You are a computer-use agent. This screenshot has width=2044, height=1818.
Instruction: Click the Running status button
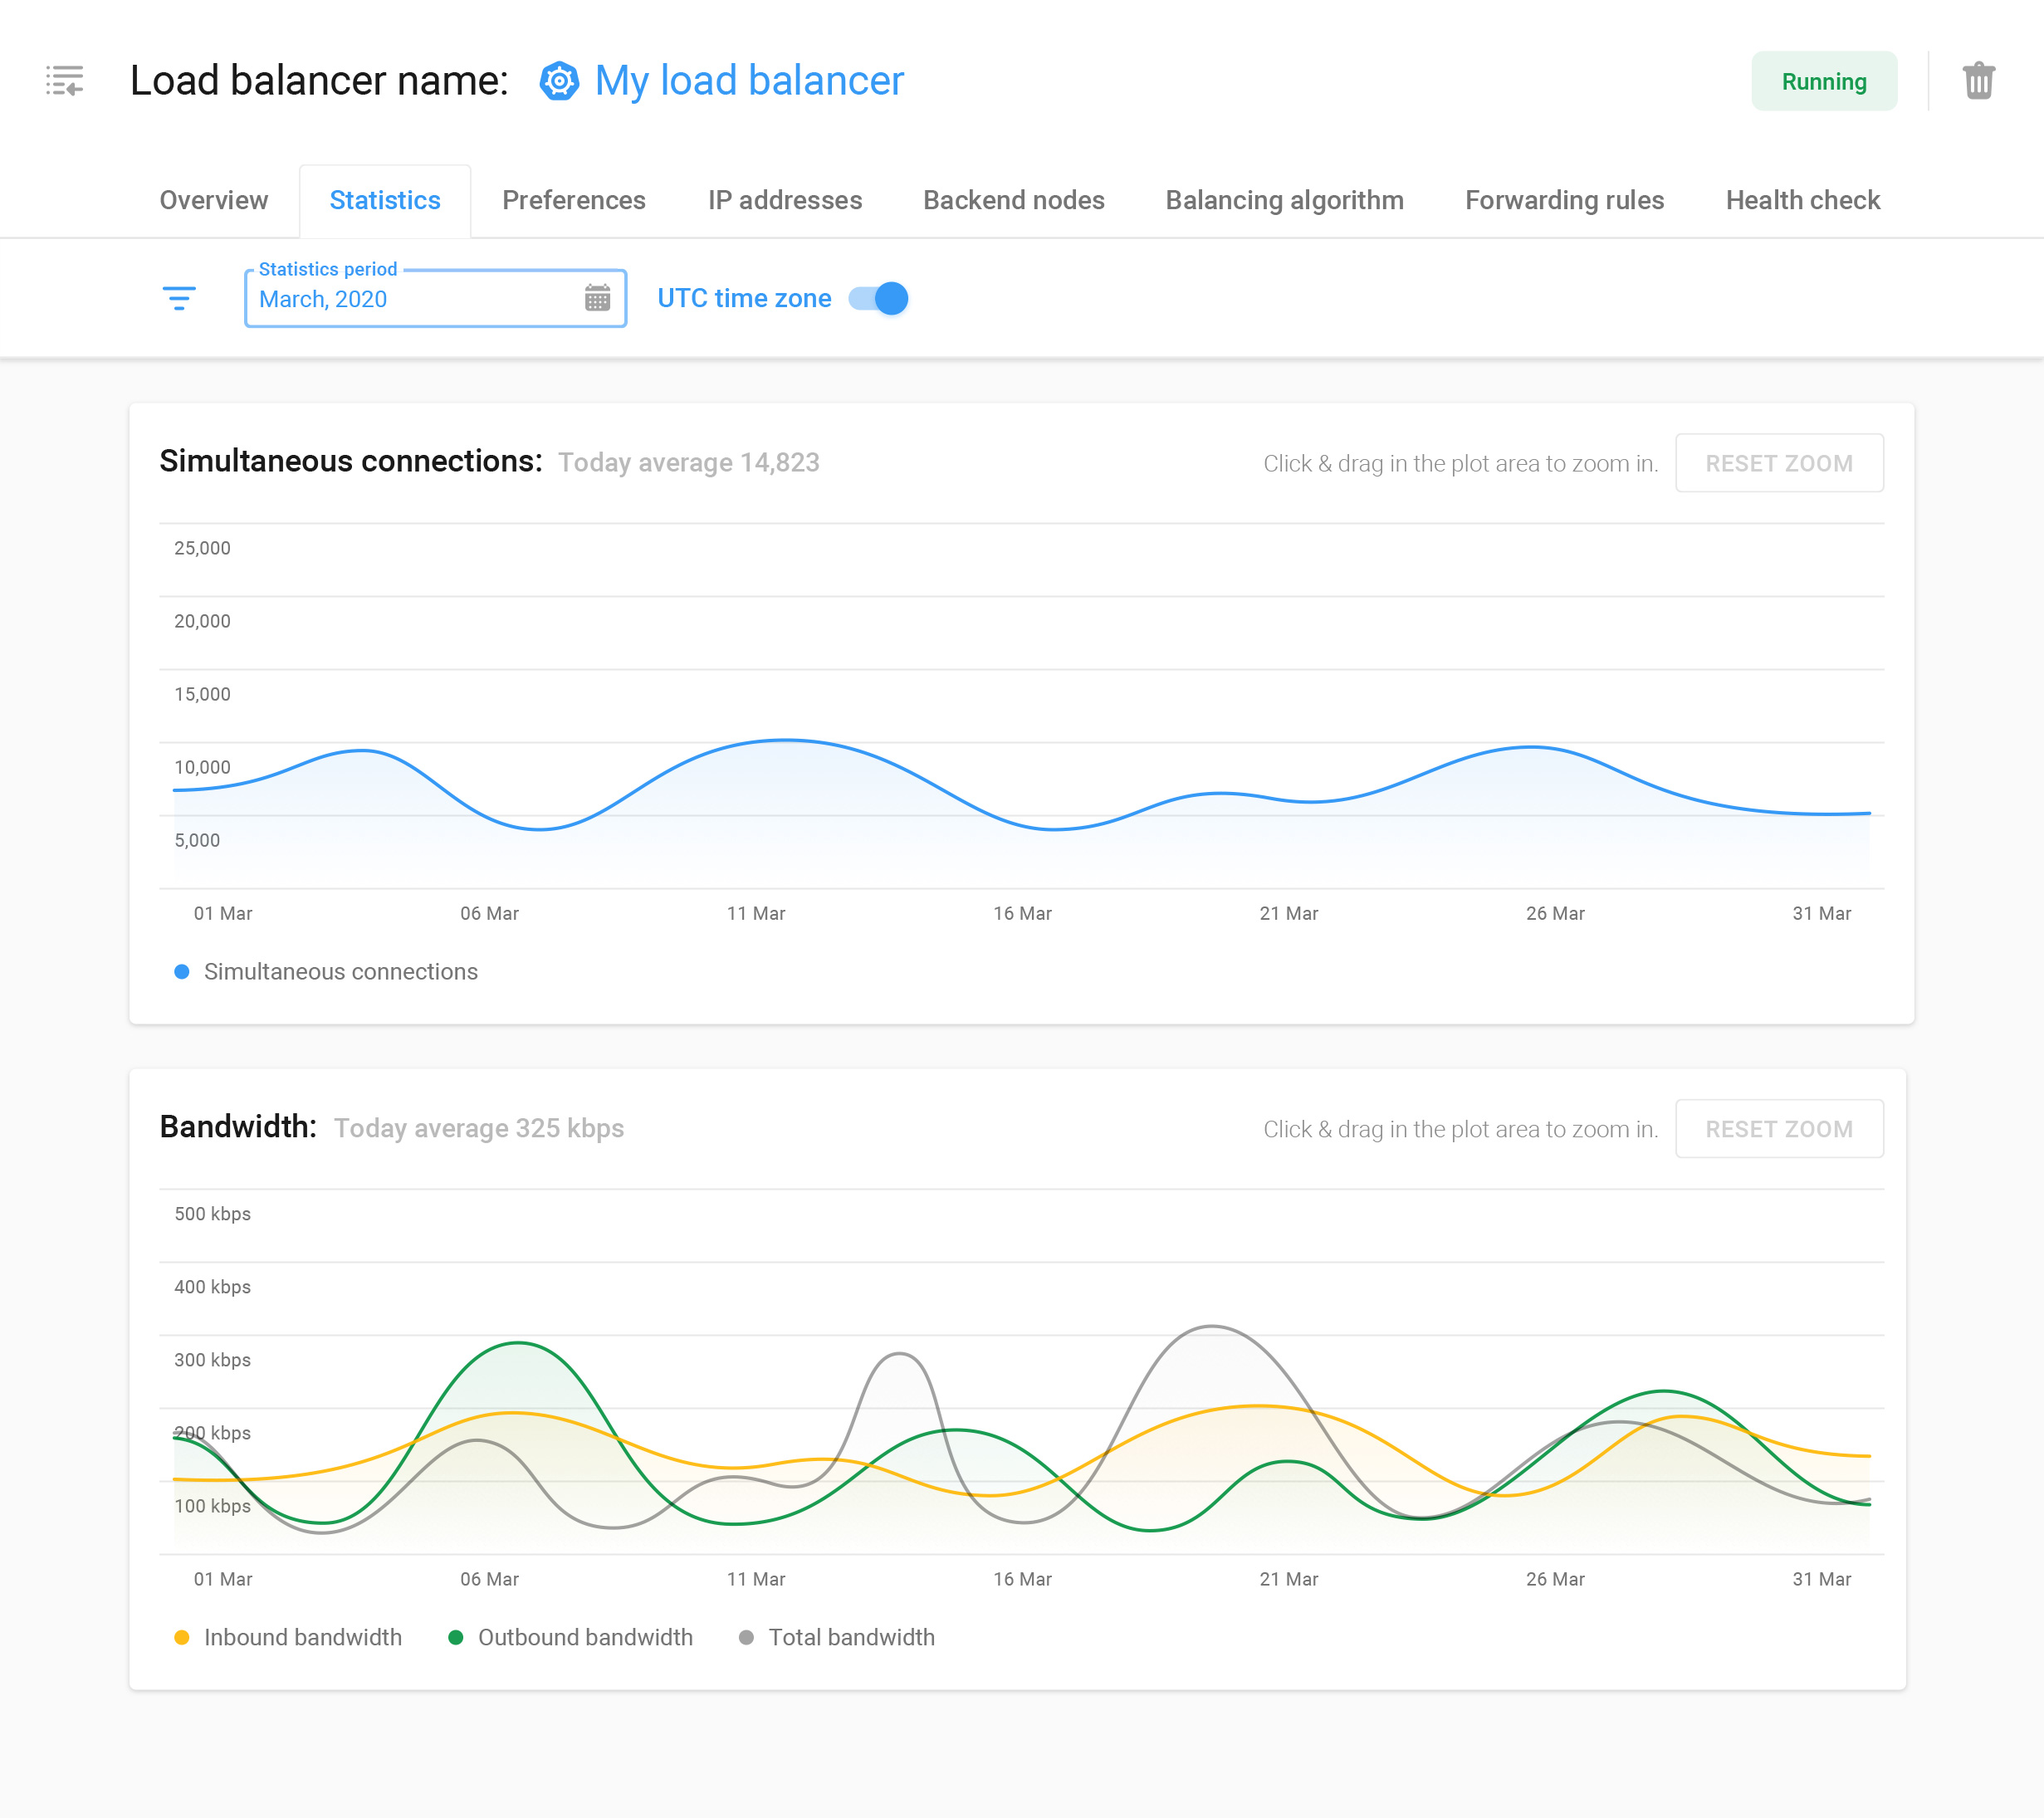[1824, 81]
